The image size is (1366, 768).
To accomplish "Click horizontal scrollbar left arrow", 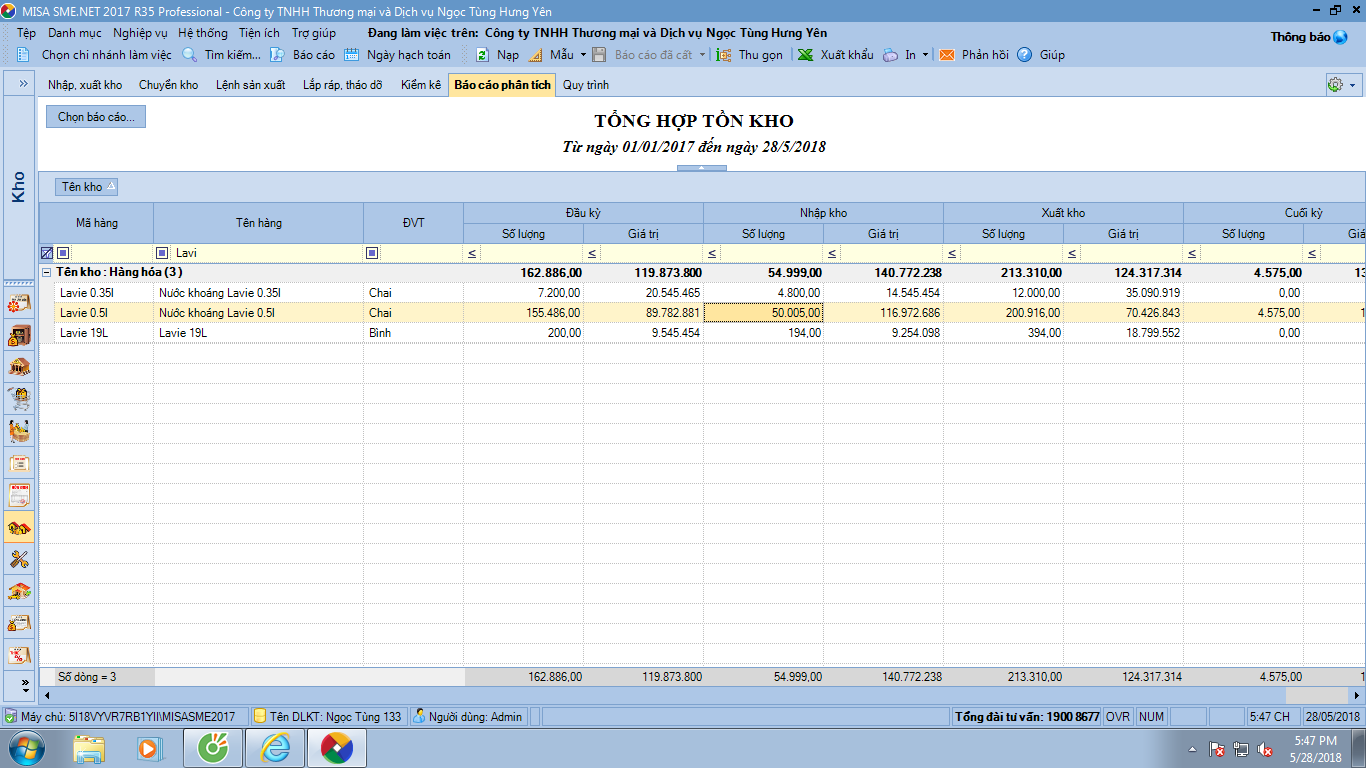I will pyautogui.click(x=47, y=694).
